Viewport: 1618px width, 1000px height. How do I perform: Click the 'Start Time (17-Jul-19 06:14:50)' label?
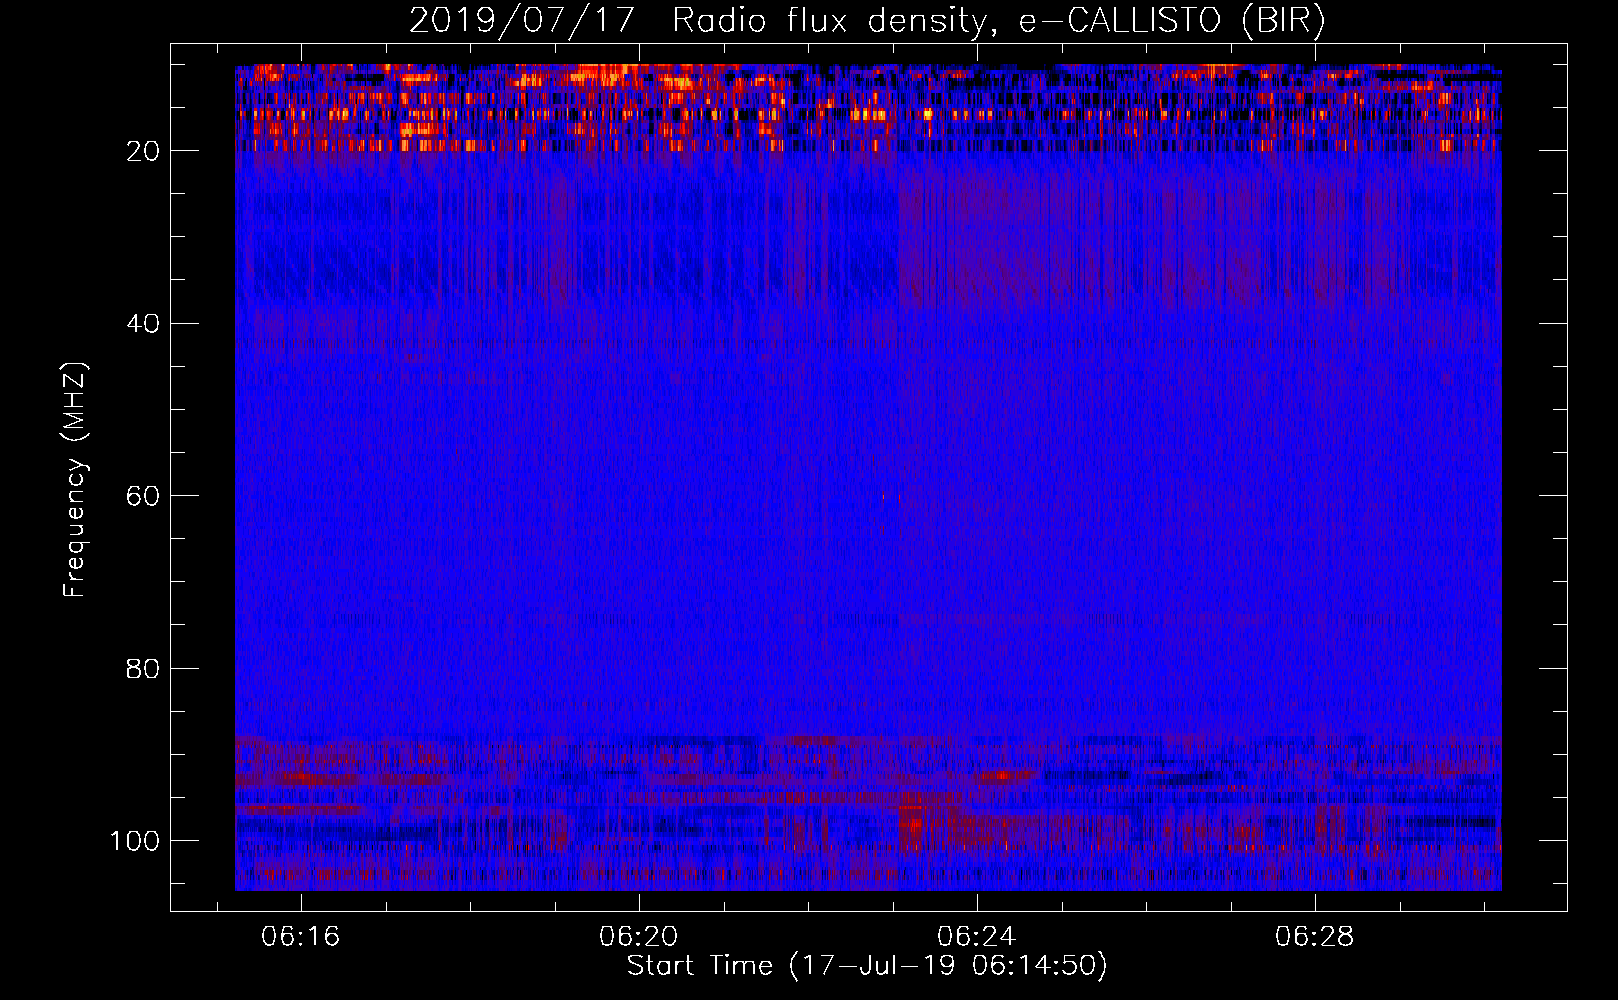867,966
